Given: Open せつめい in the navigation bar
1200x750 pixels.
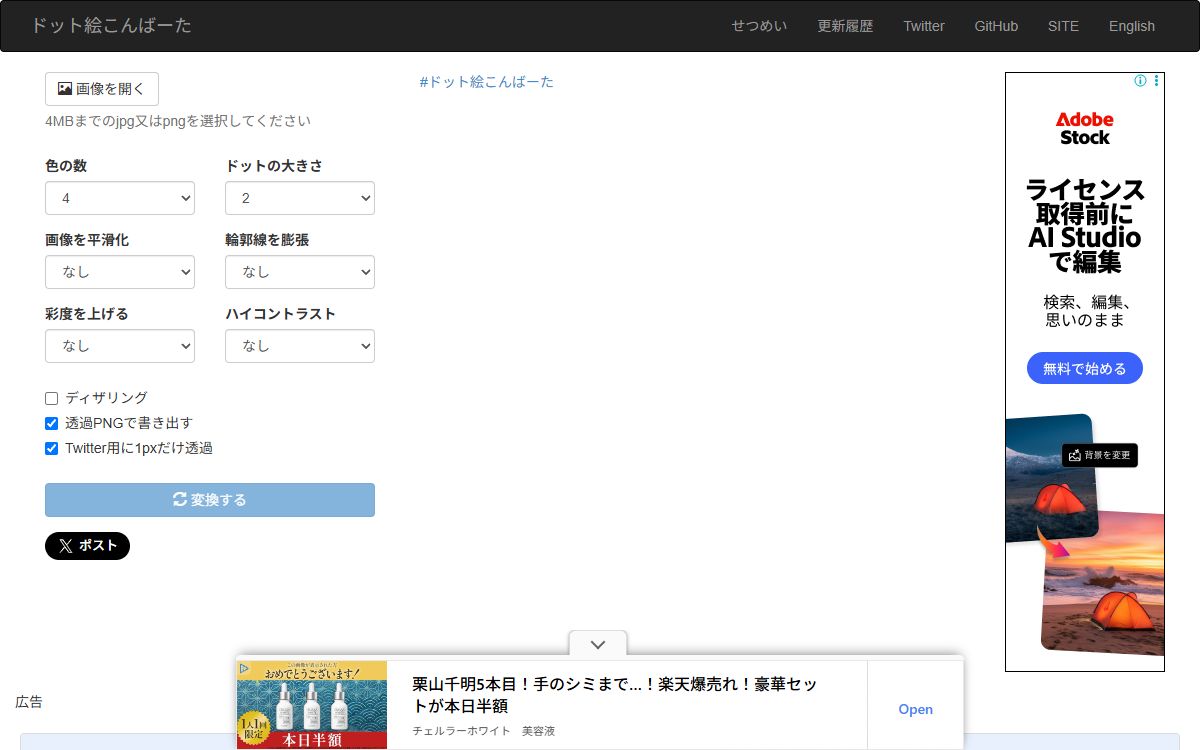Looking at the screenshot, I should tap(759, 26).
